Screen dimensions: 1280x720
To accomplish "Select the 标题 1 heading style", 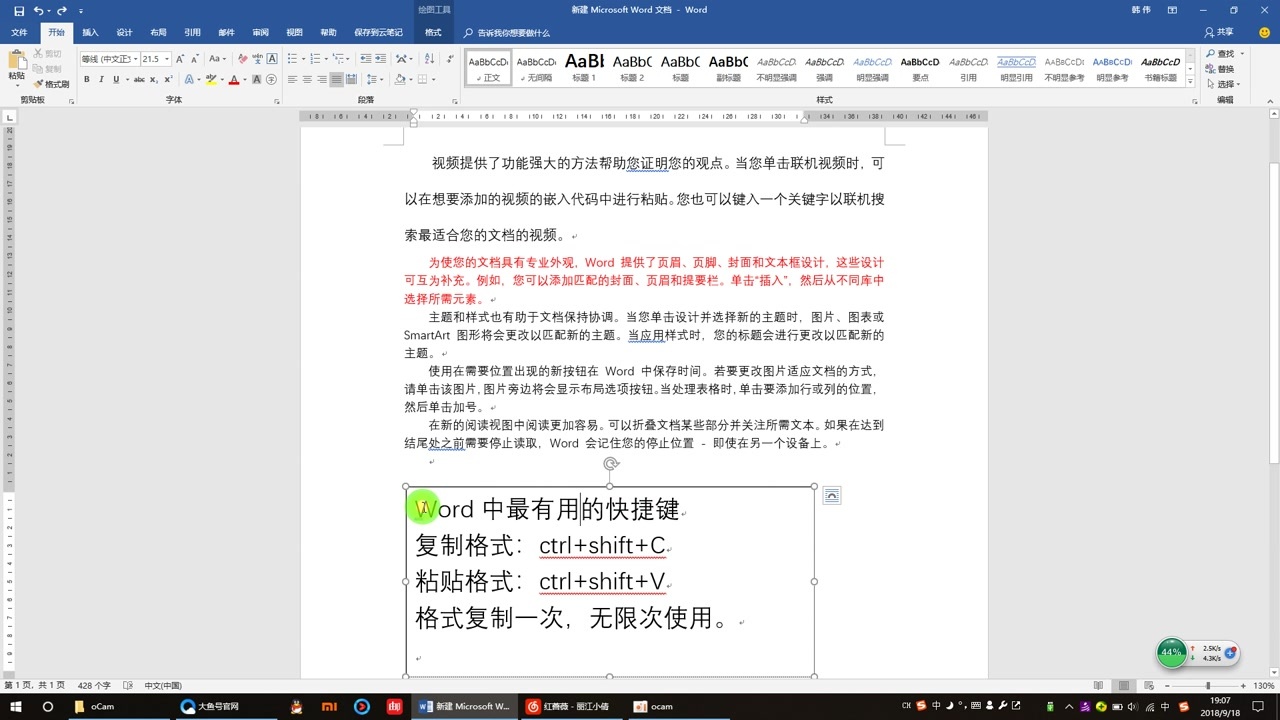I will pyautogui.click(x=584, y=67).
